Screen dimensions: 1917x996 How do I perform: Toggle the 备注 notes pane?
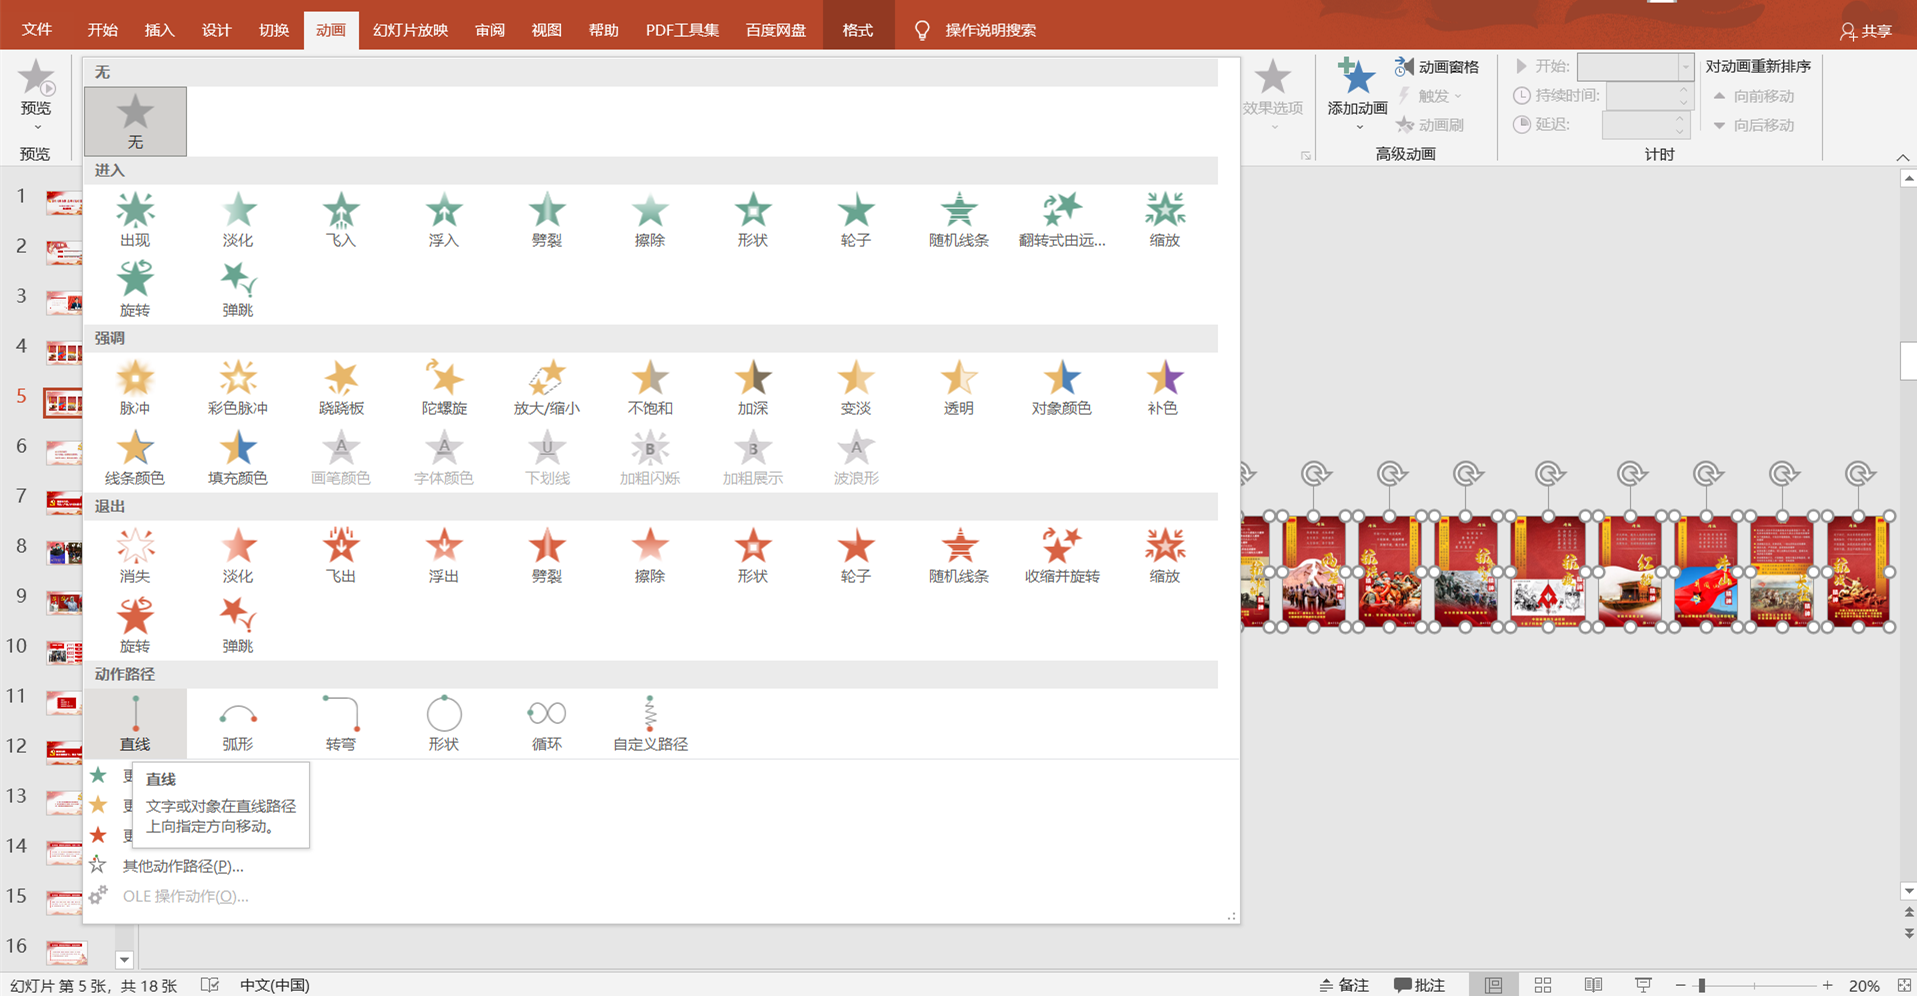1344,985
